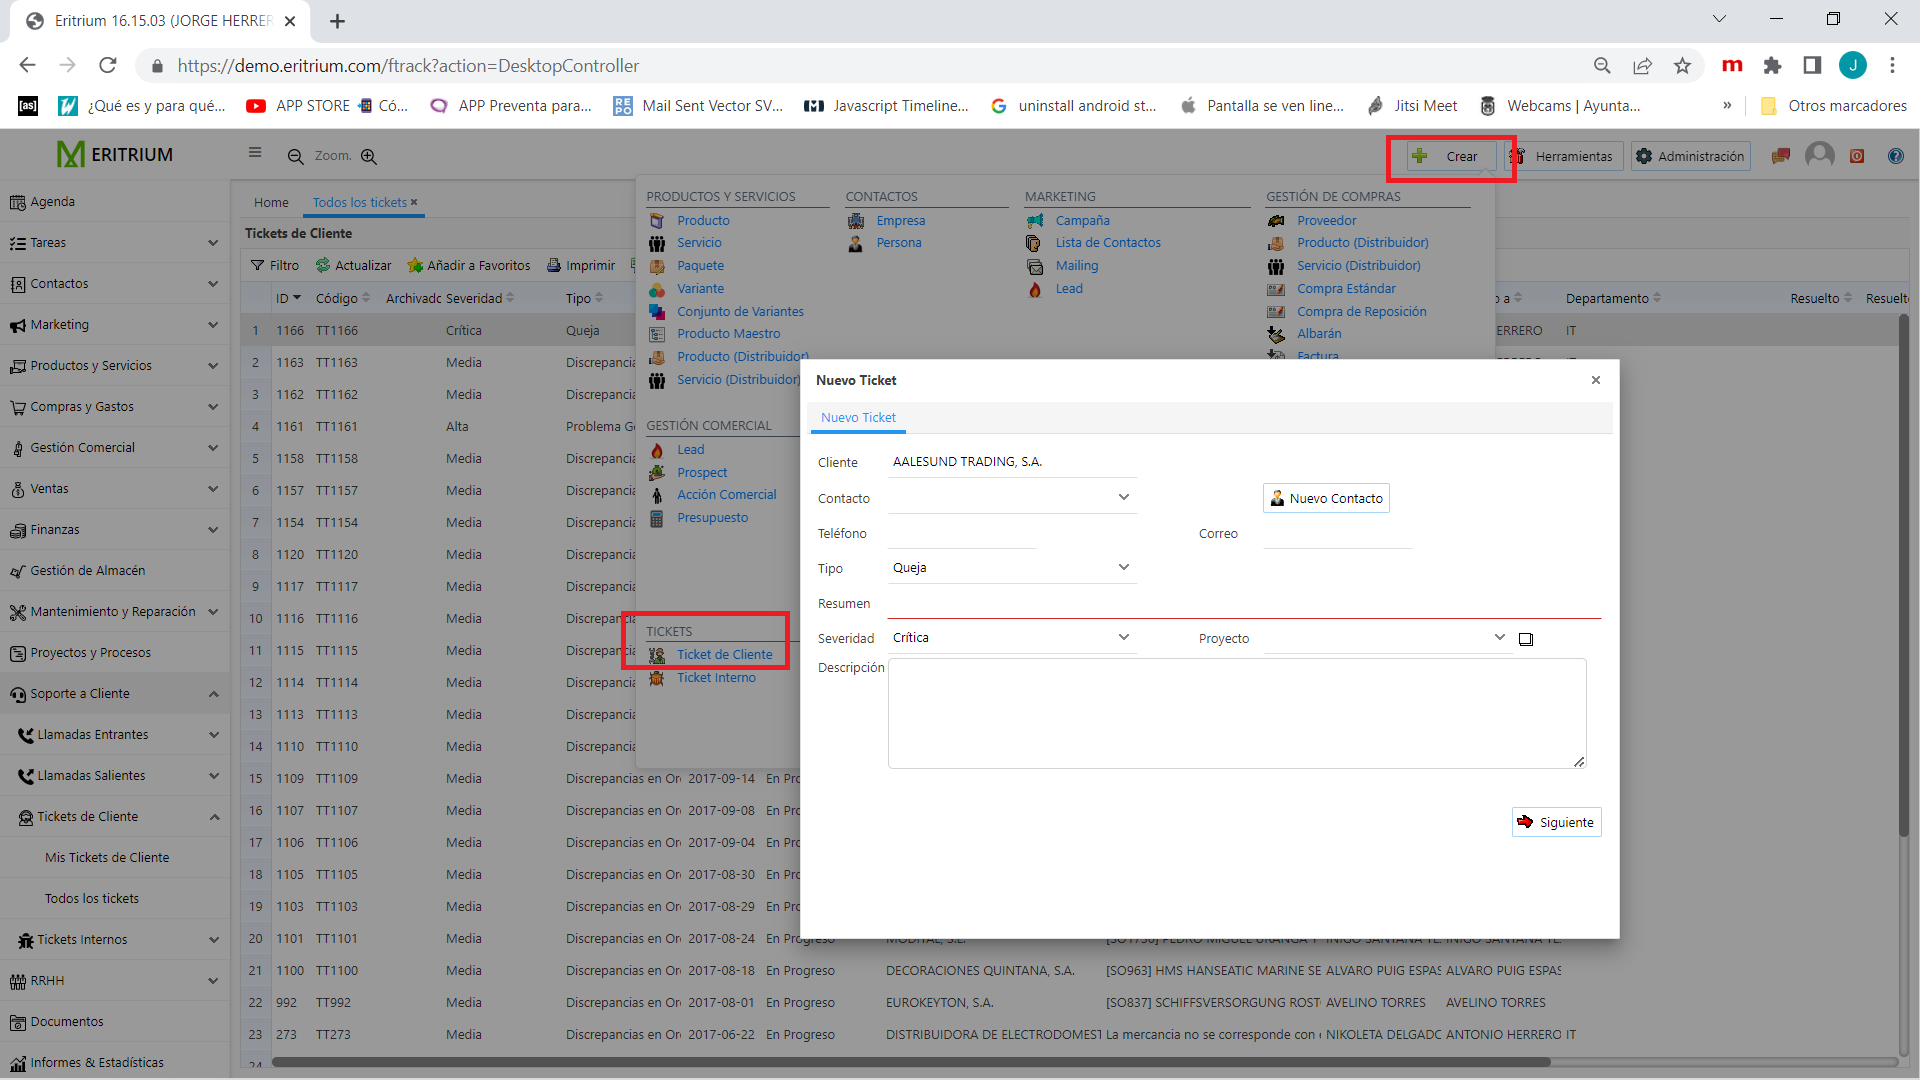Click the Nuevo Contacto person icon

(x=1276, y=498)
